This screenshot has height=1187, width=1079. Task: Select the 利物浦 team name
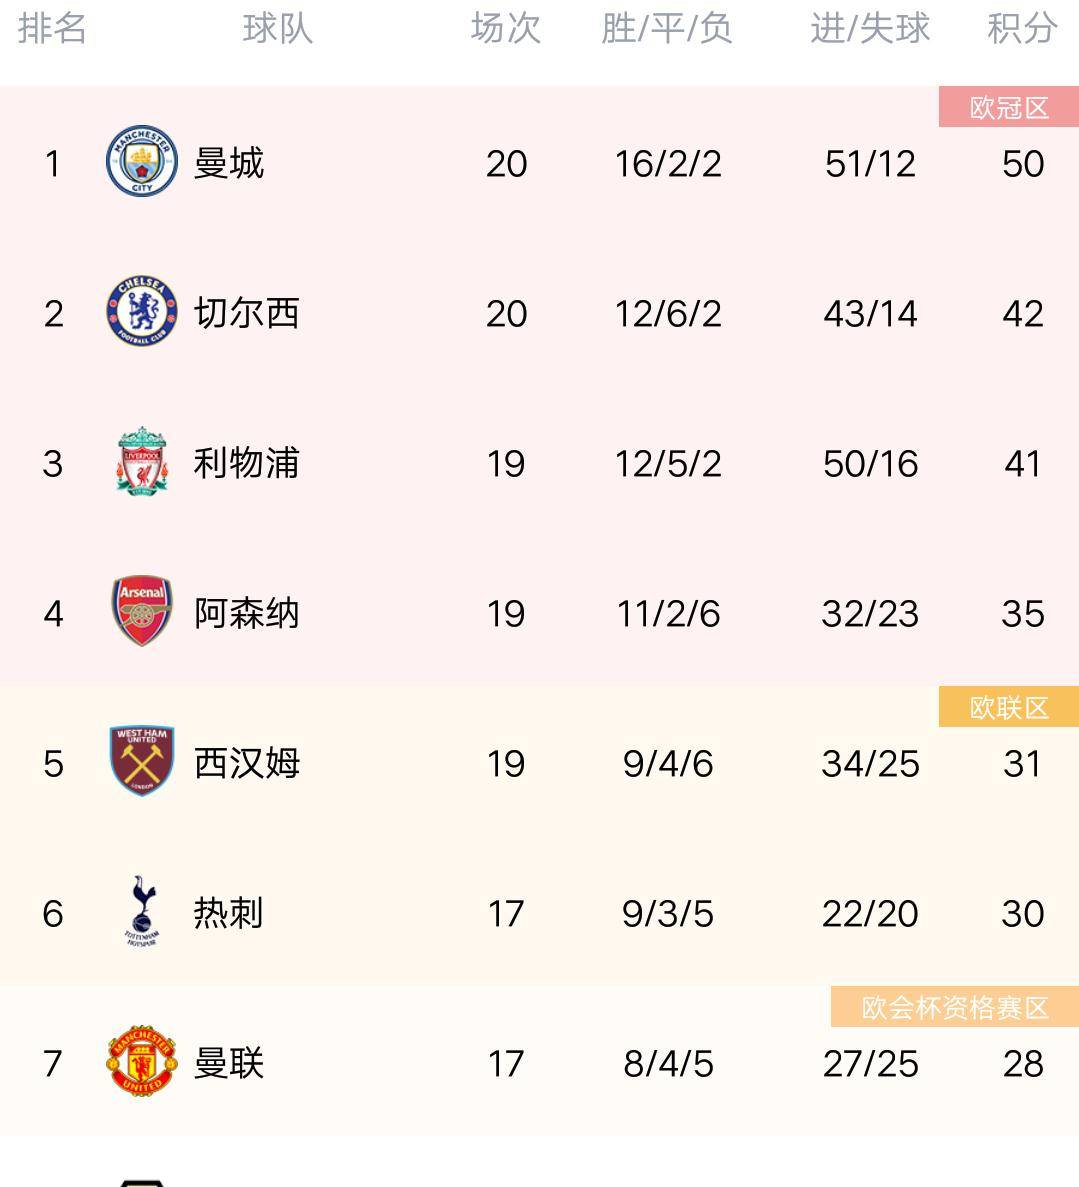pos(247,463)
